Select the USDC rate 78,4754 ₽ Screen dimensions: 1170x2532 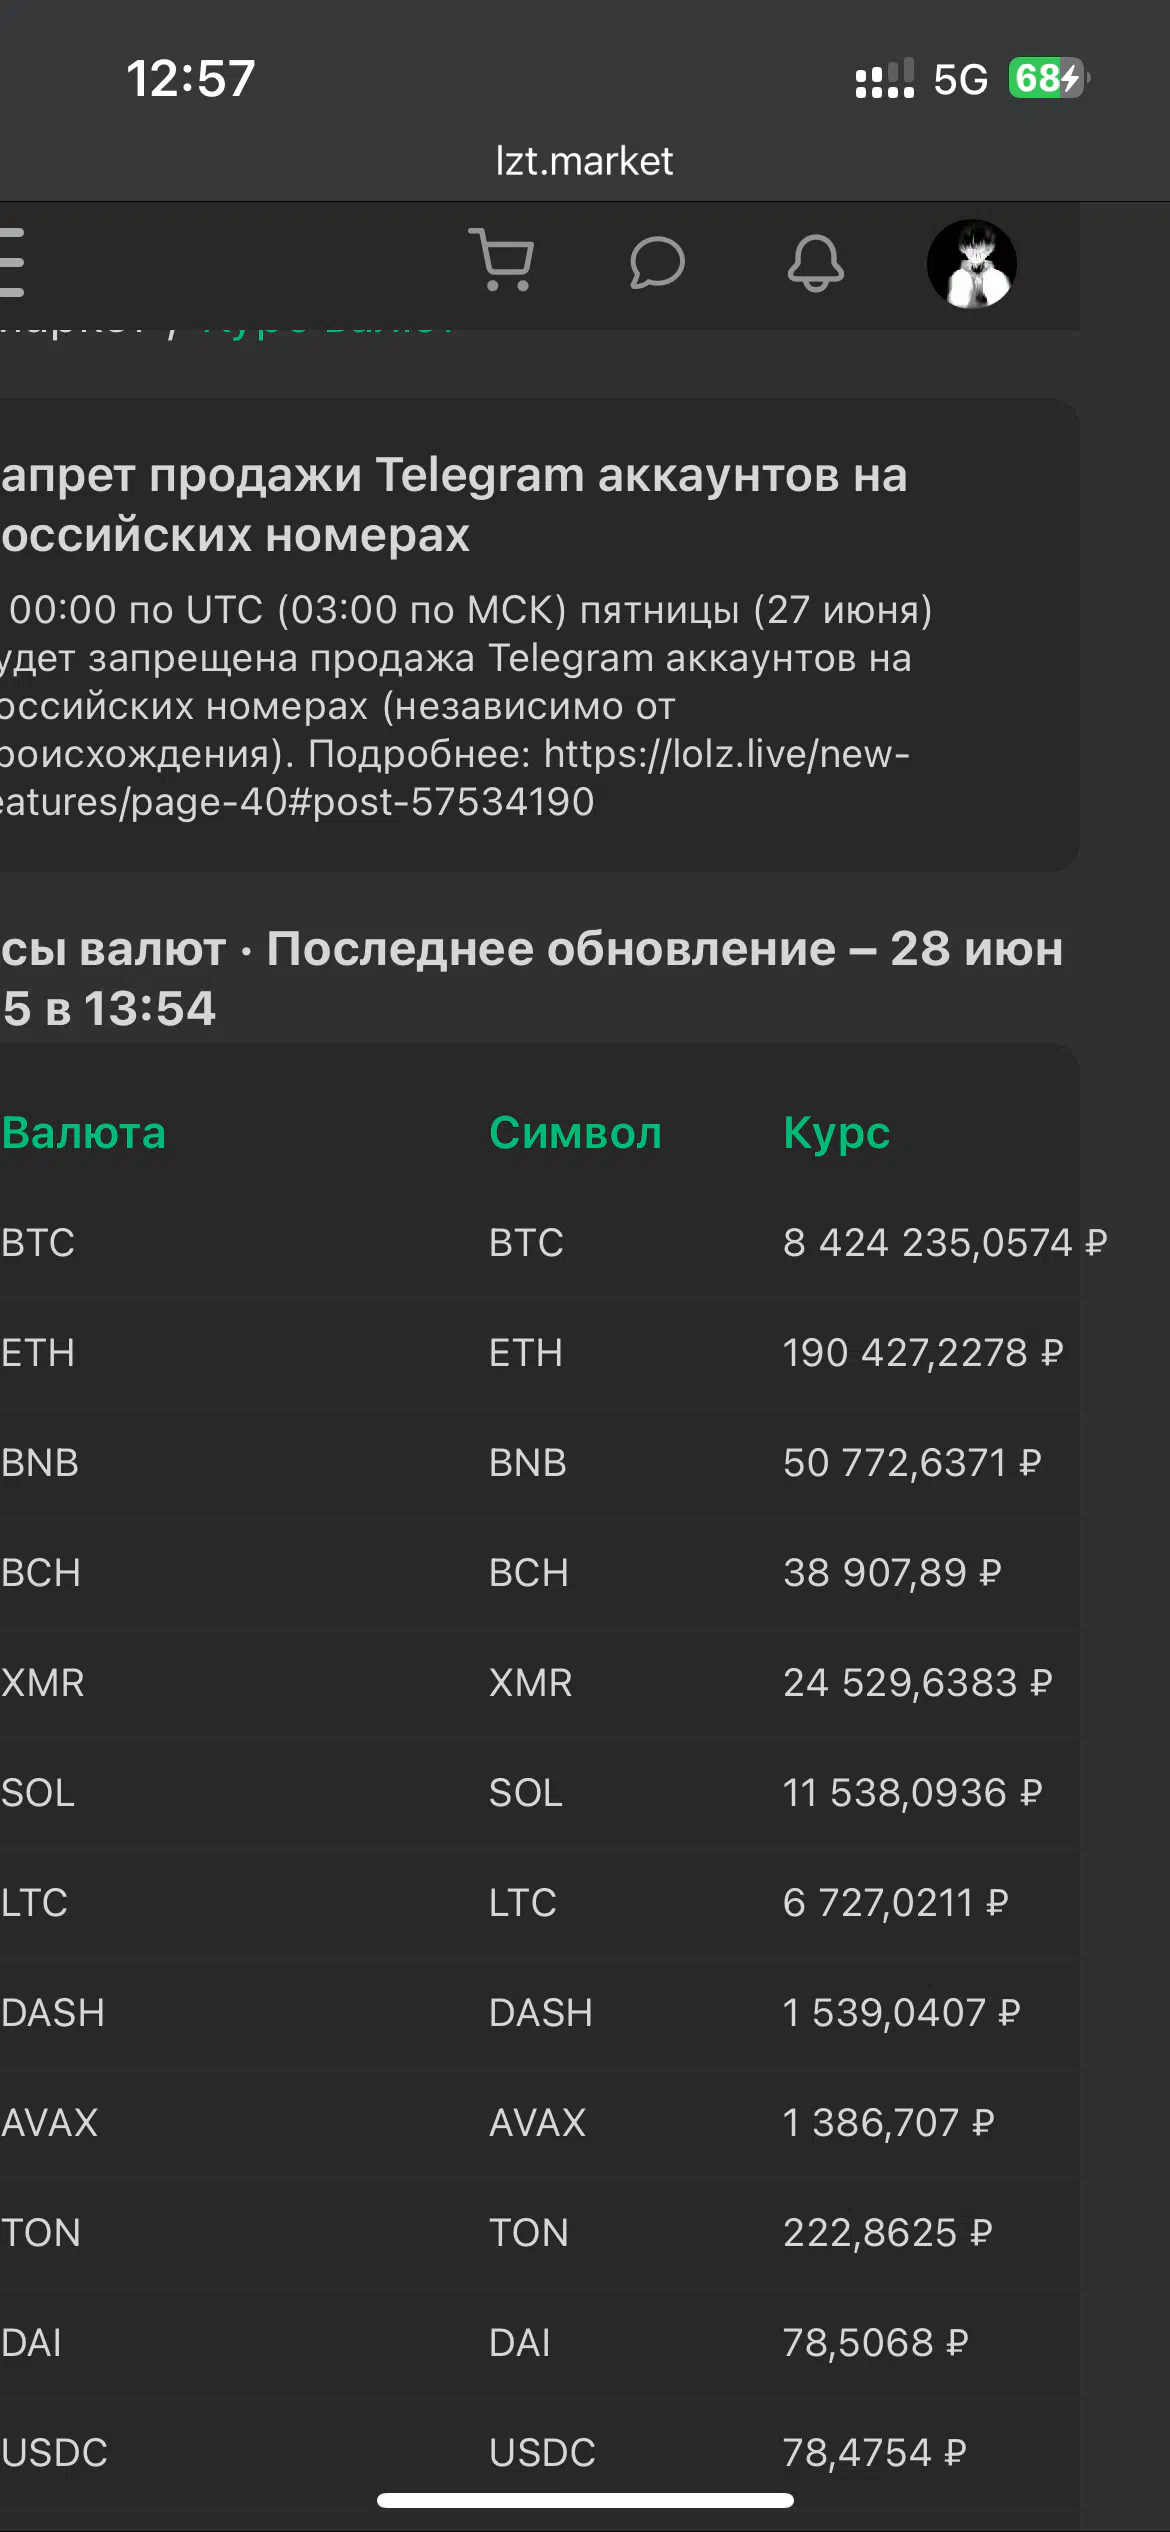click(x=875, y=2452)
